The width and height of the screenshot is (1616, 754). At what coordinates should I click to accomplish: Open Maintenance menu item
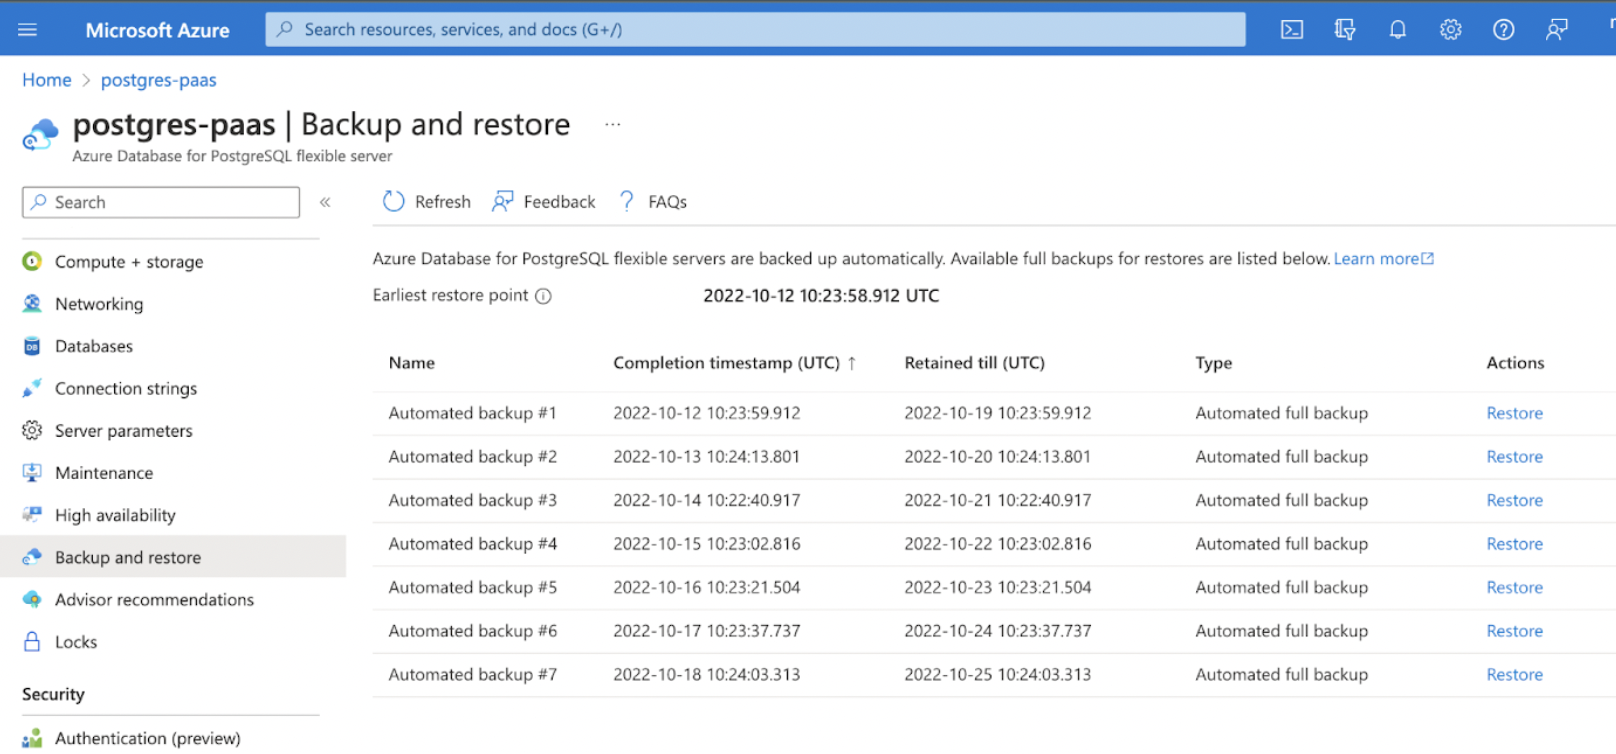[x=104, y=472]
